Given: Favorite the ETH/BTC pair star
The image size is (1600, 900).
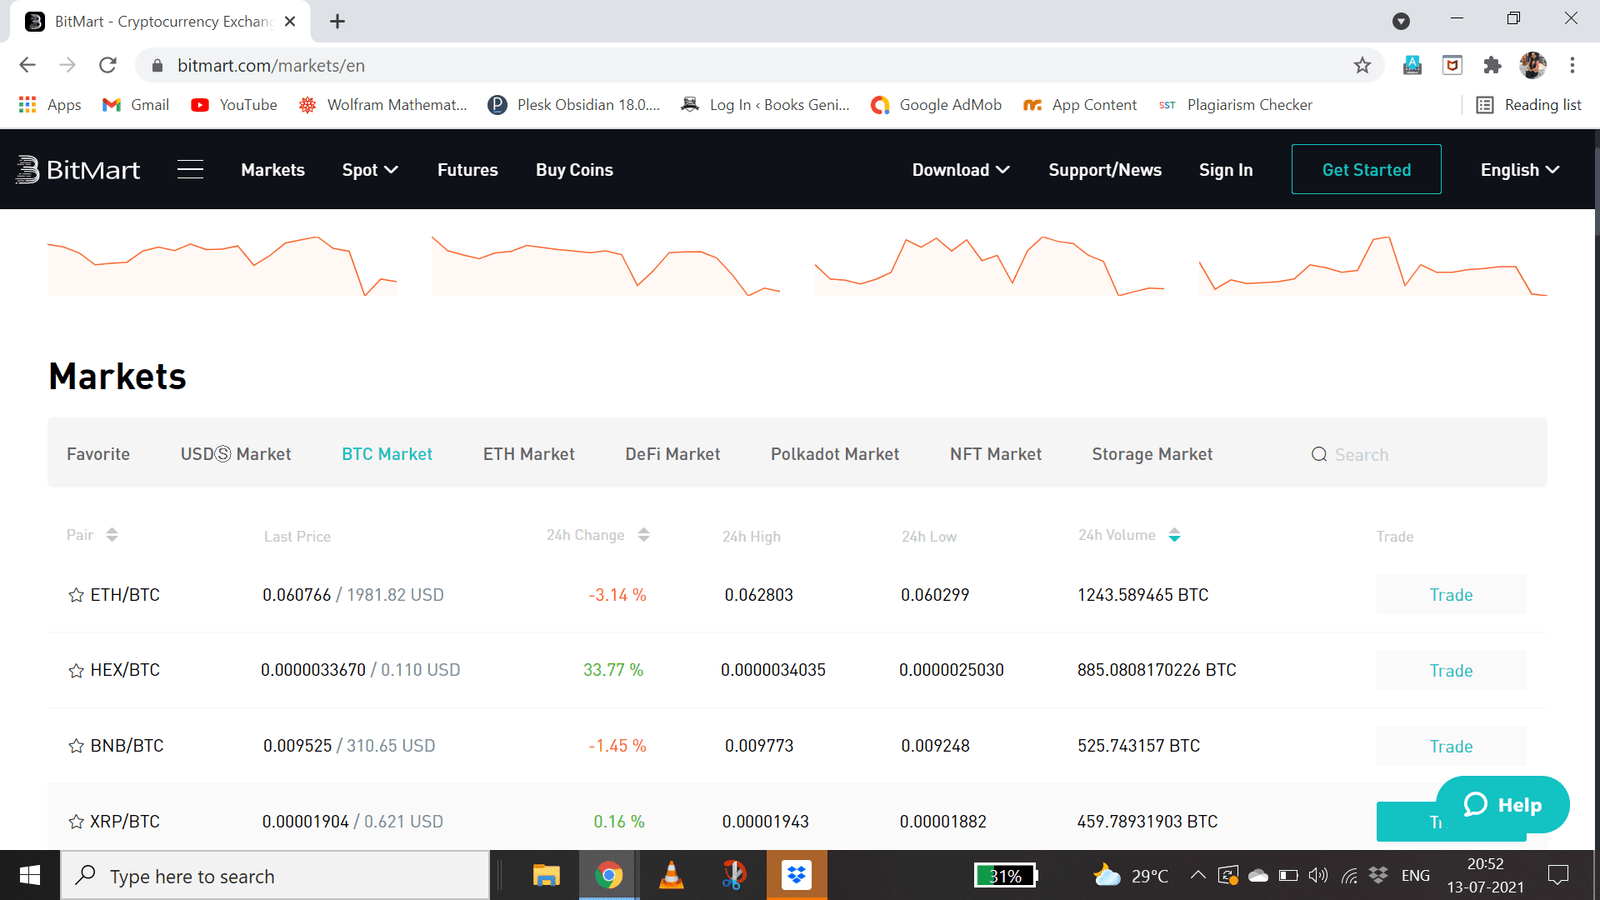Looking at the screenshot, I should (76, 596).
